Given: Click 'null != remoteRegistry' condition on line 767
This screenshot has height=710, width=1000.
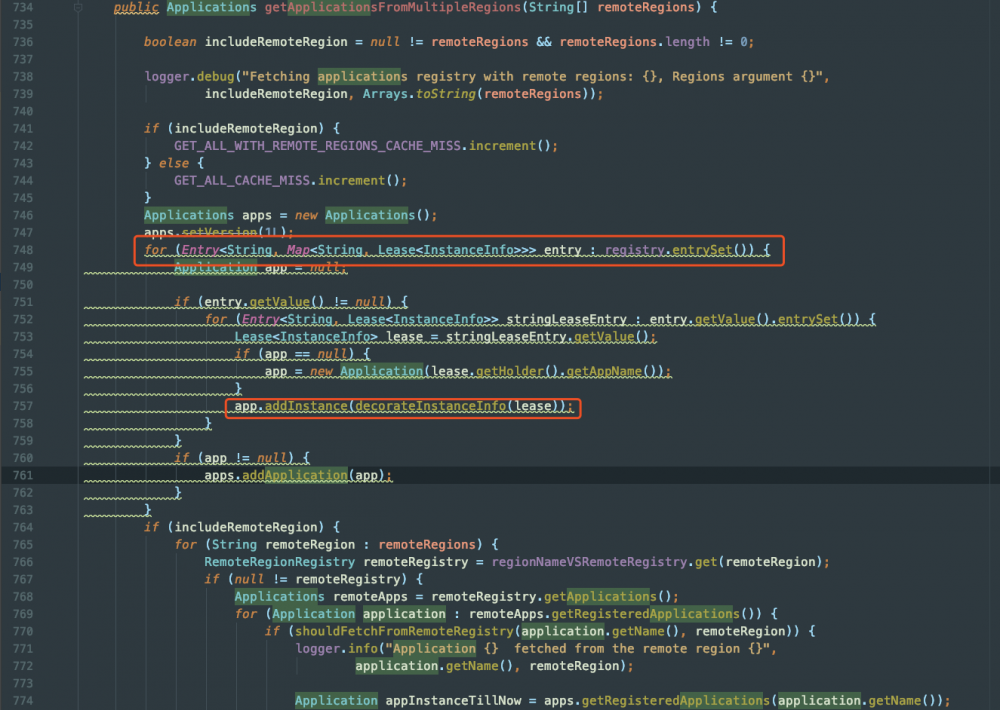Looking at the screenshot, I should point(317,579).
